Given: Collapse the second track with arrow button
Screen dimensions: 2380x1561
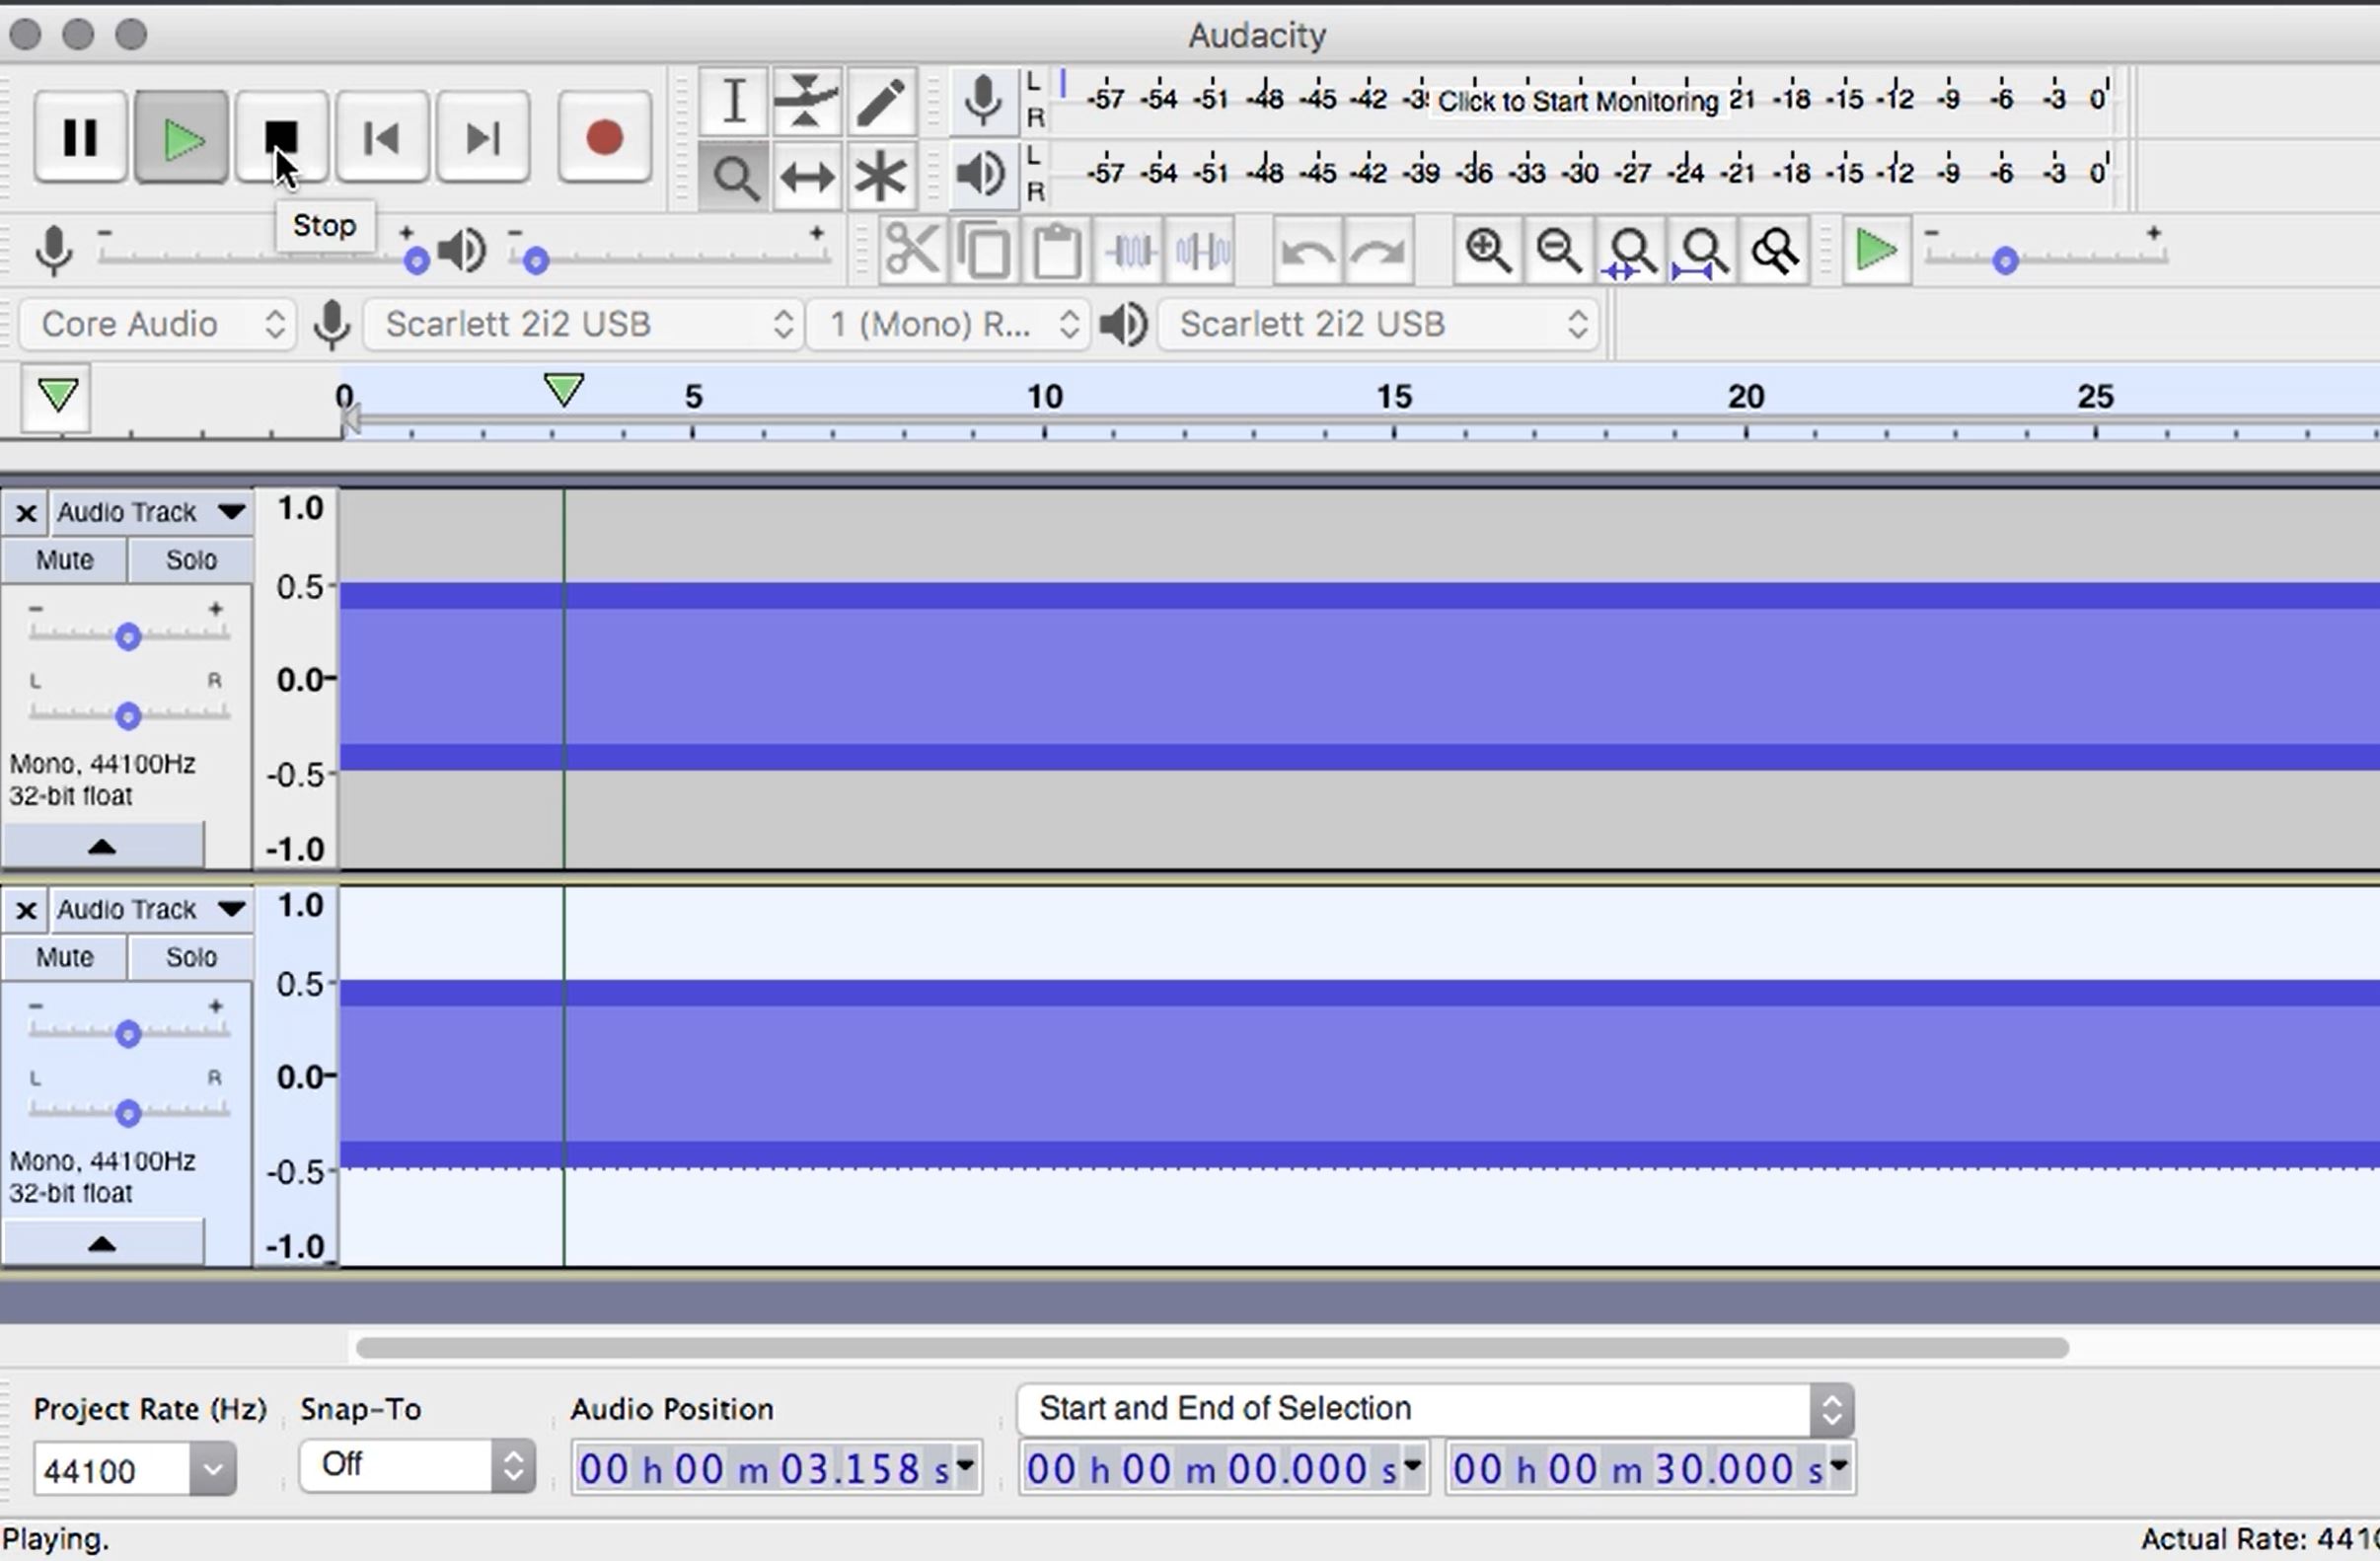Looking at the screenshot, I should tap(102, 1243).
